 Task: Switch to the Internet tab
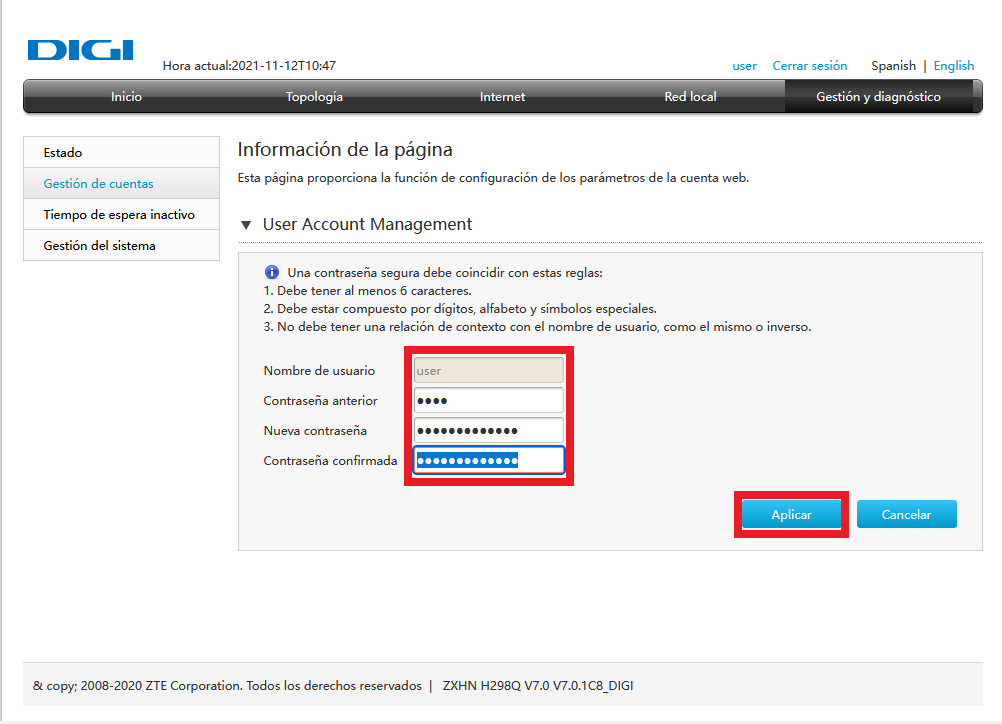(502, 96)
